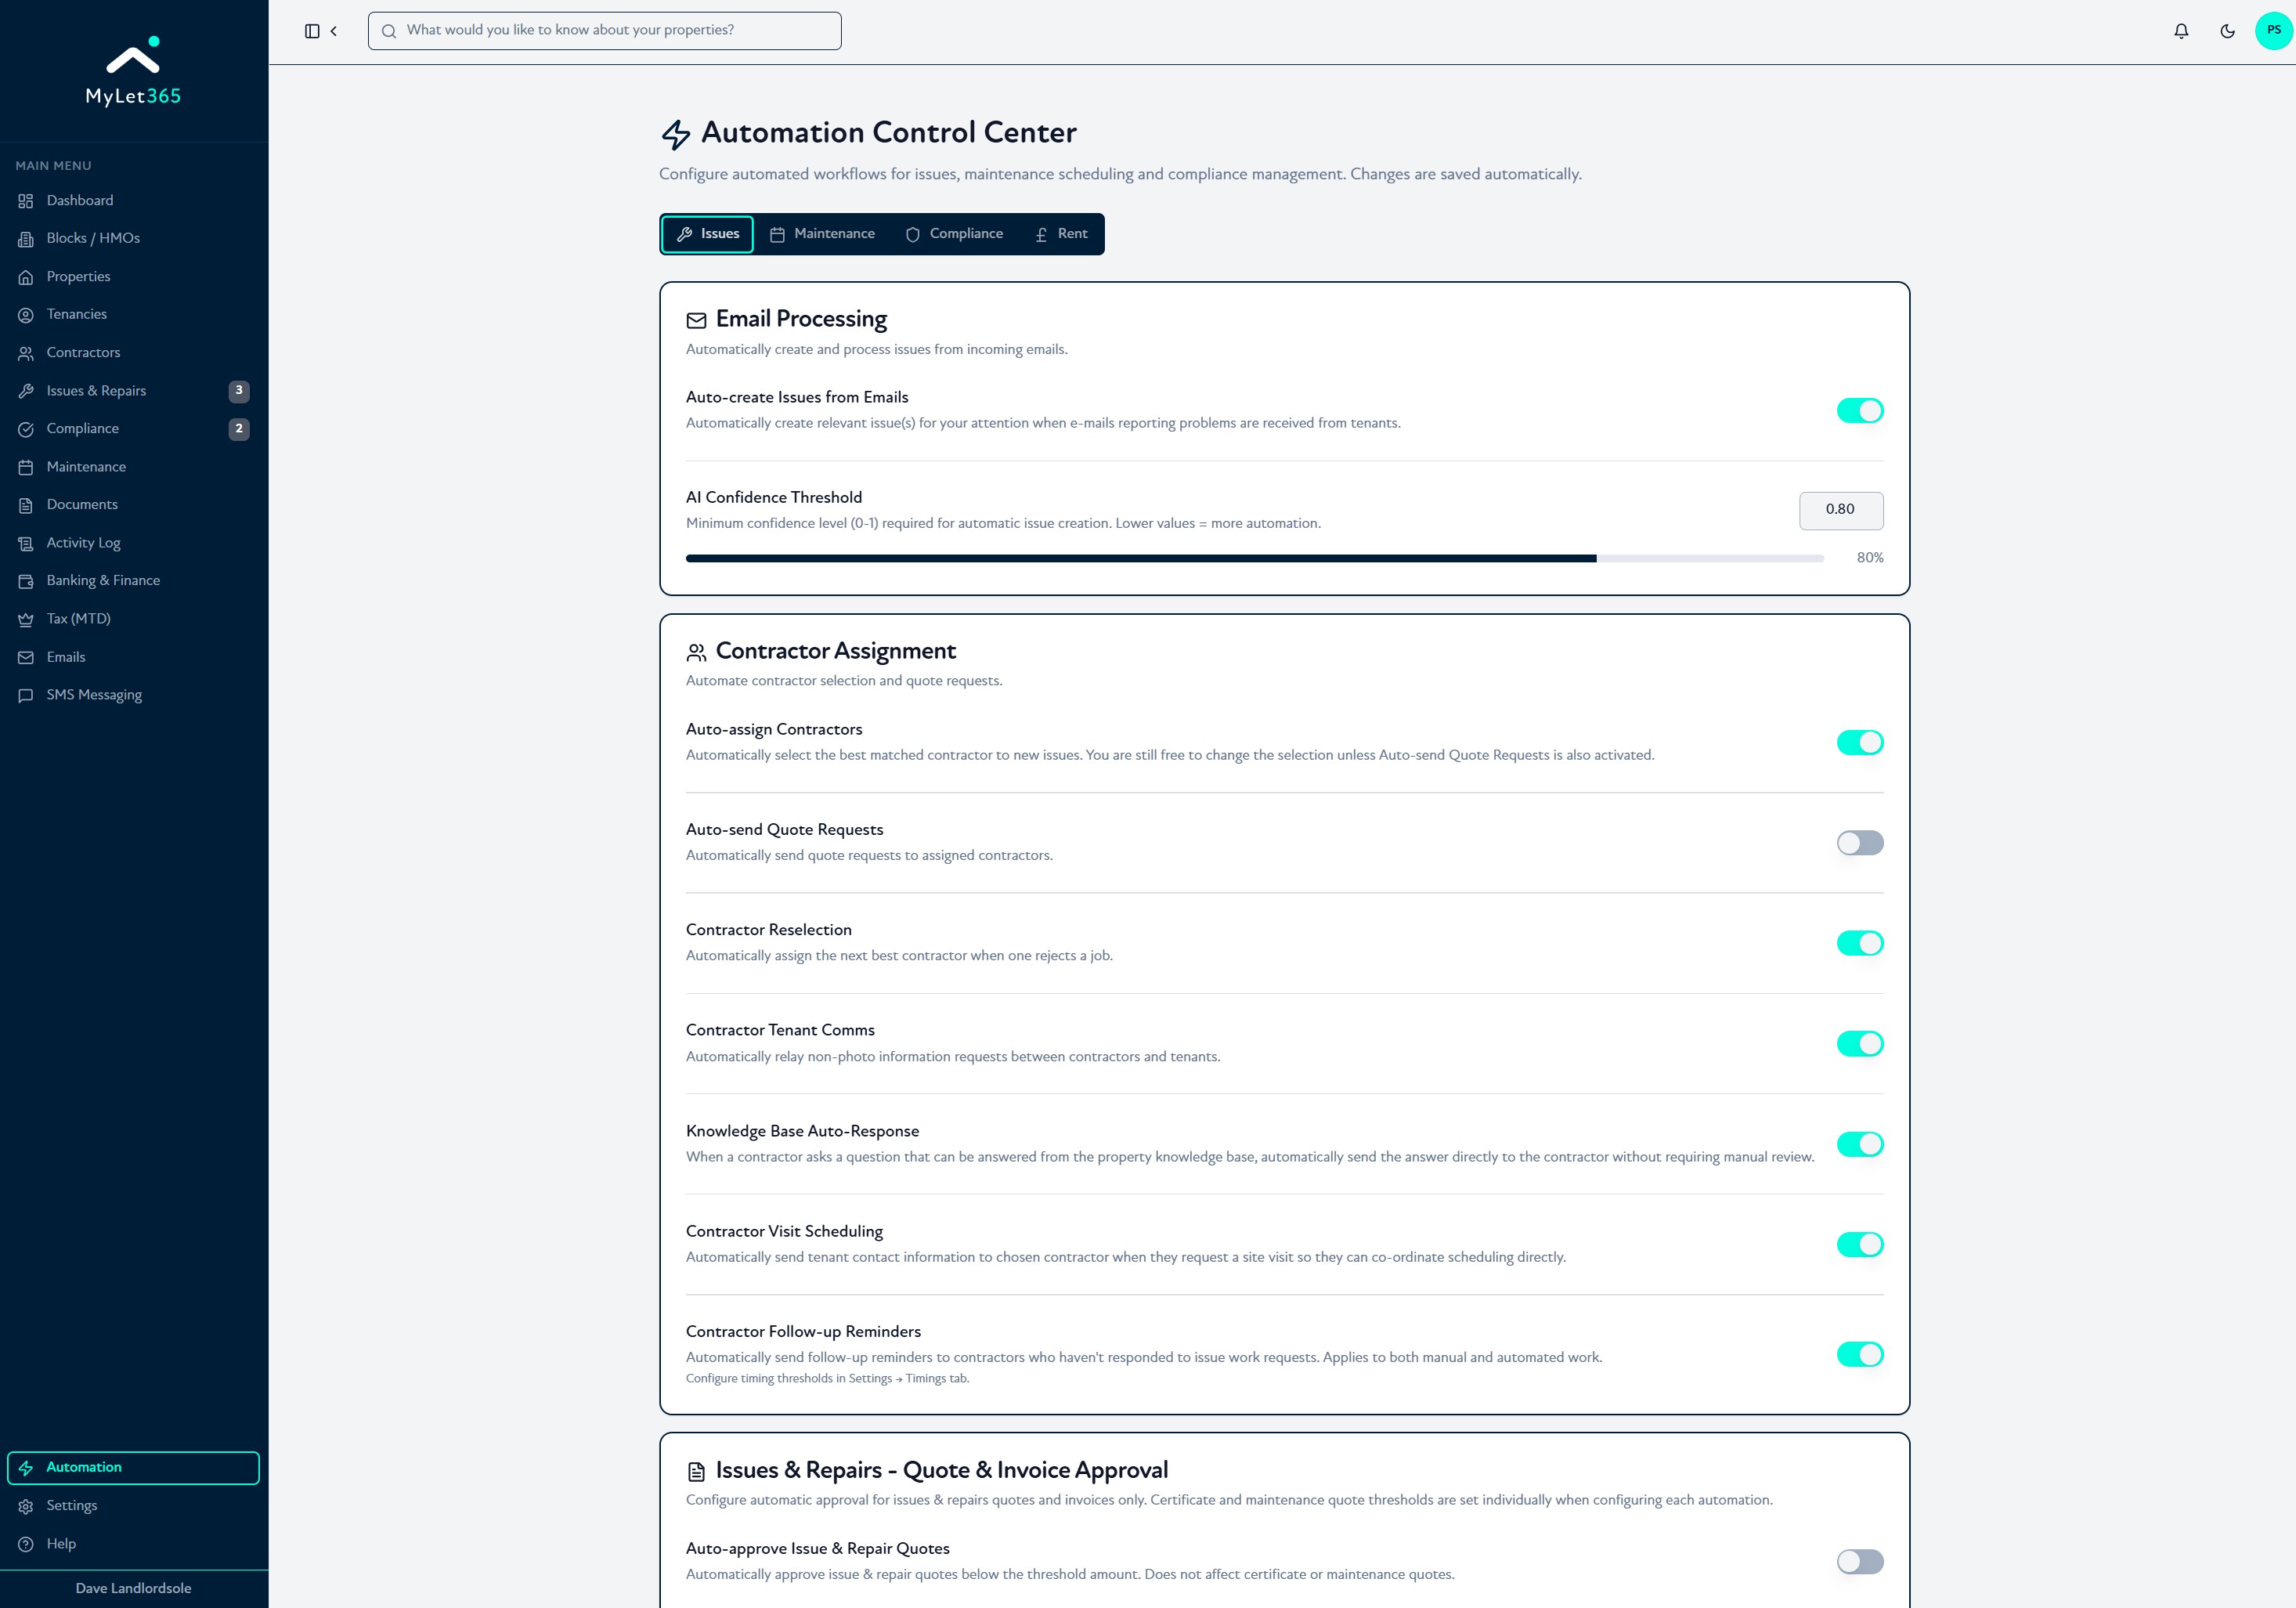This screenshot has width=2296, height=1608.
Task: Turn off Auto-assign Contractors switch
Action: [x=1860, y=743]
